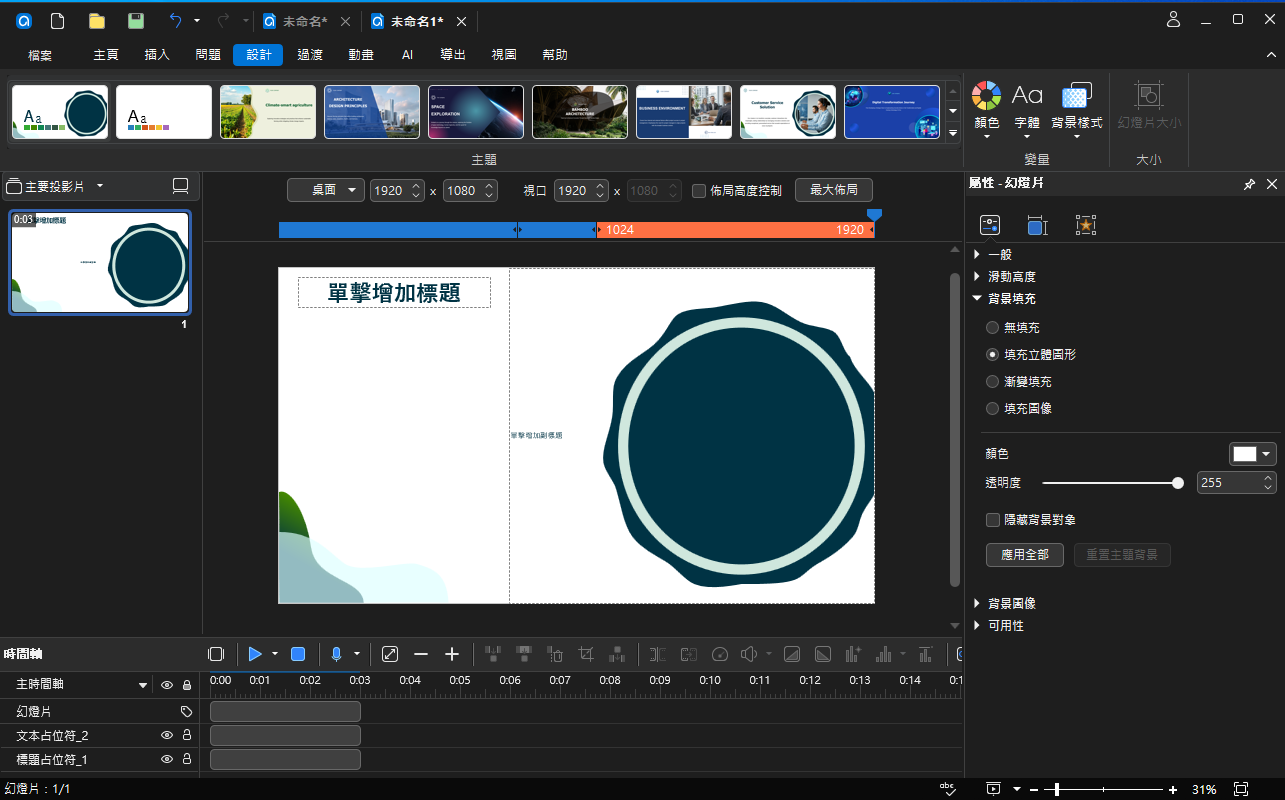Pin the 屬性 properties panel
Screen dimensions: 1285x800
point(1250,184)
